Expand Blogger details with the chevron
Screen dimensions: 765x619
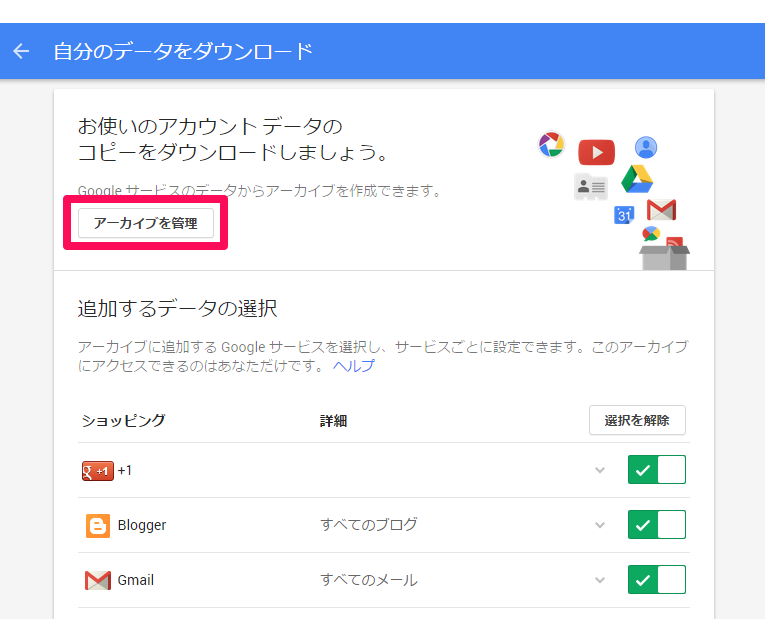(600, 525)
